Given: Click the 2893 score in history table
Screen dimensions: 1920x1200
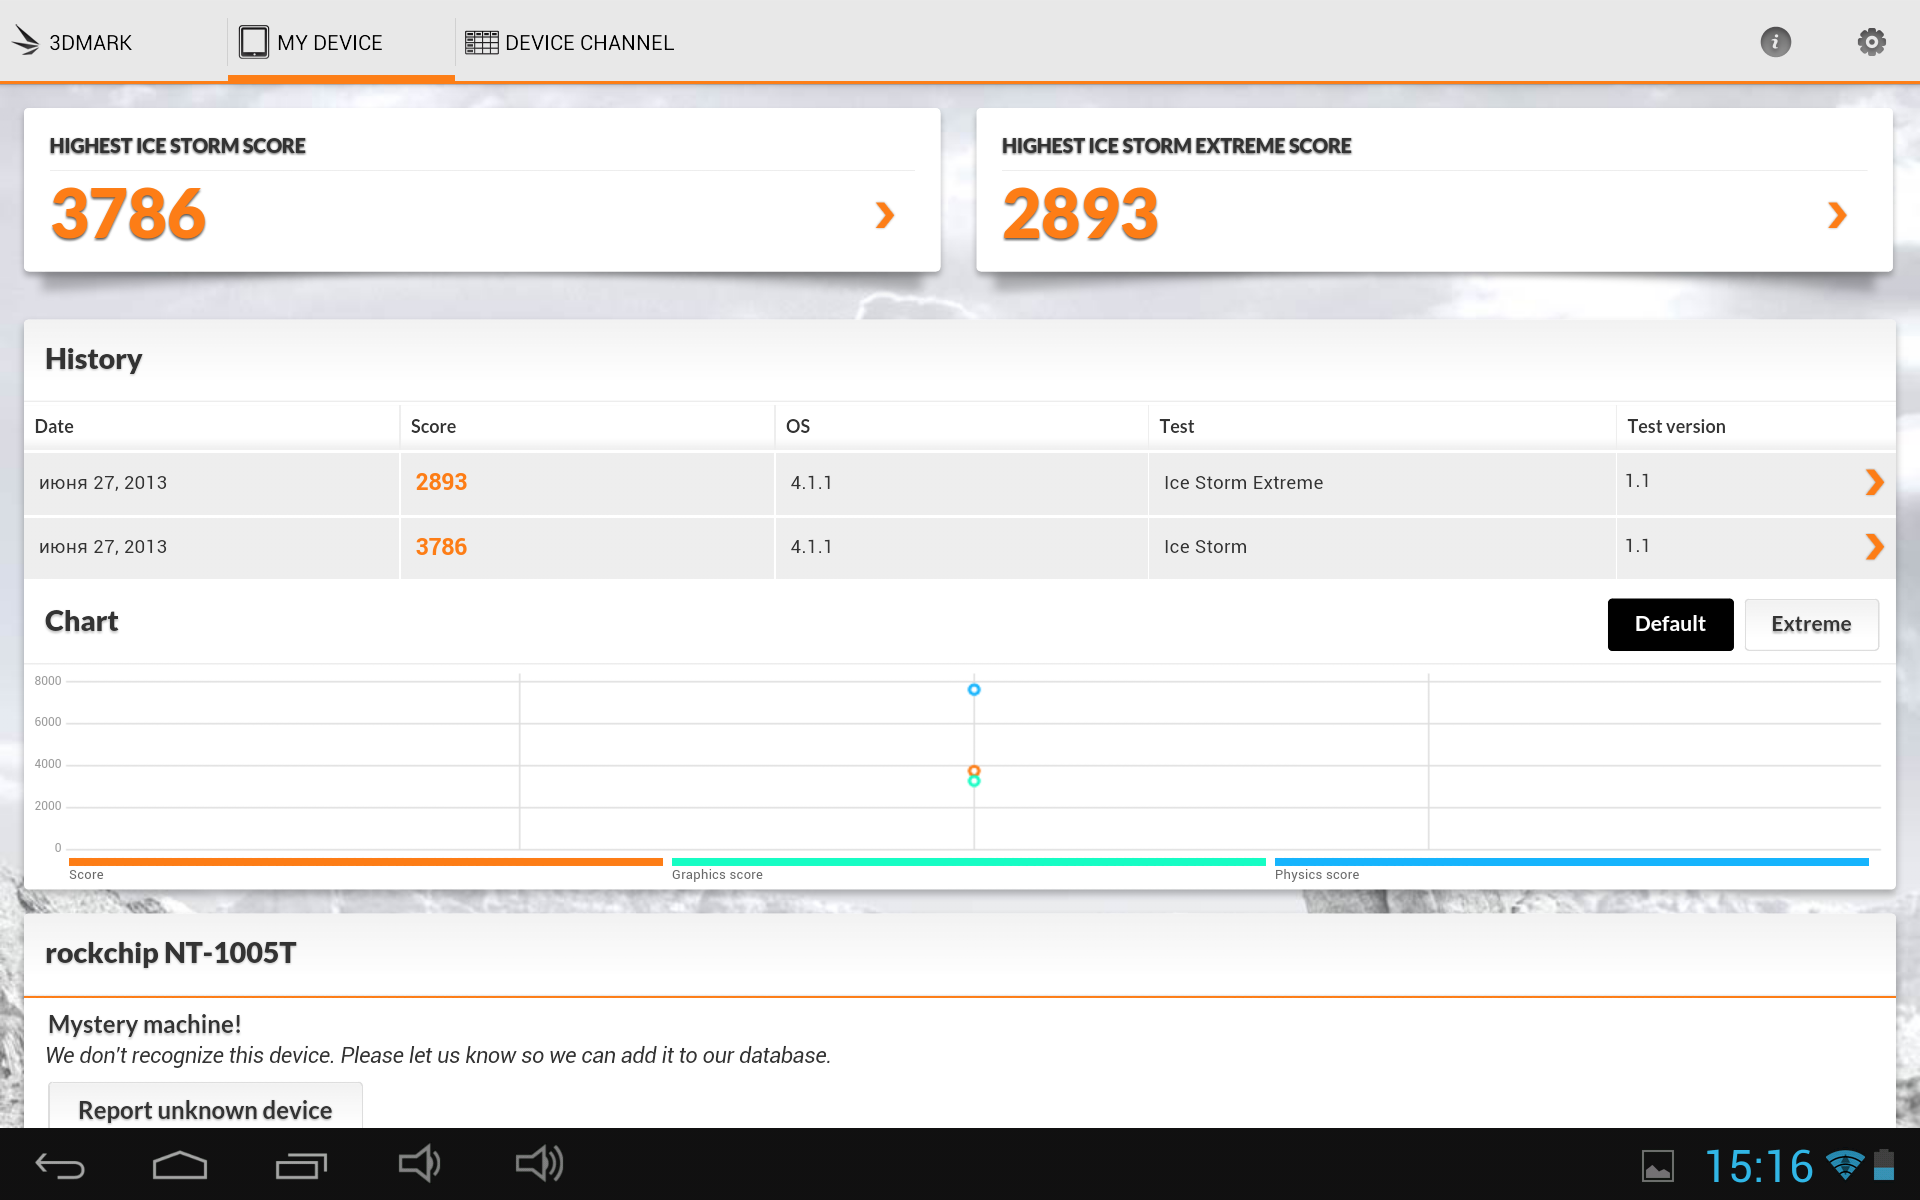Looking at the screenshot, I should click(441, 482).
